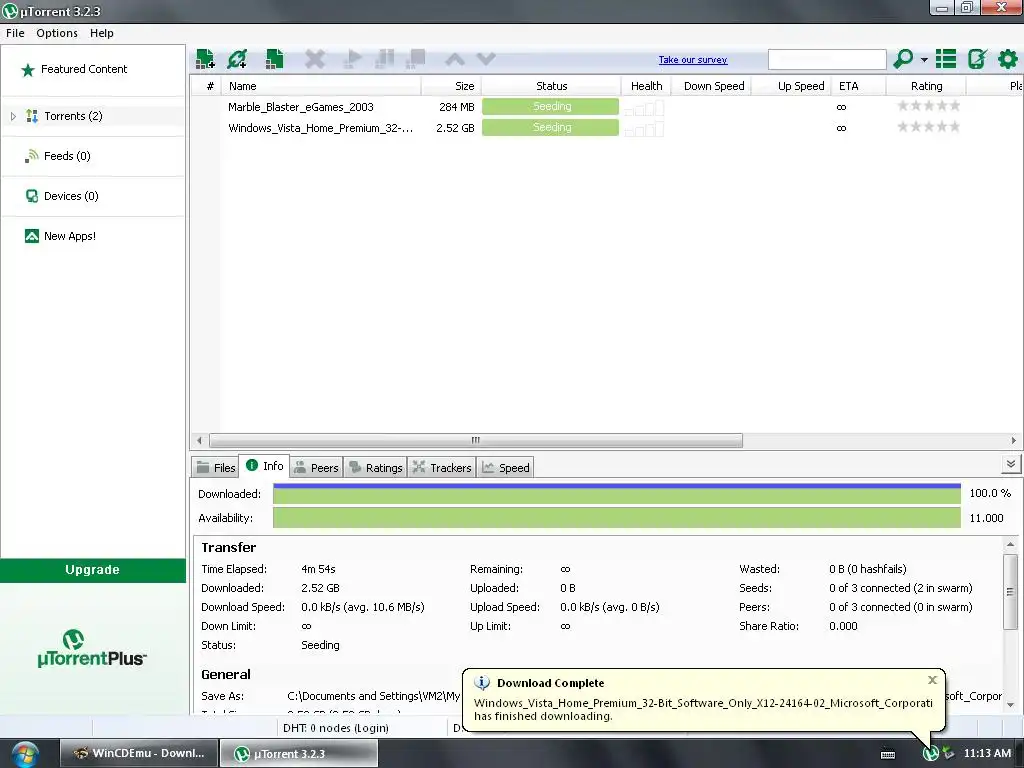The width and height of the screenshot is (1024, 768).
Task: Click the green Upgrade button
Action: point(93,569)
